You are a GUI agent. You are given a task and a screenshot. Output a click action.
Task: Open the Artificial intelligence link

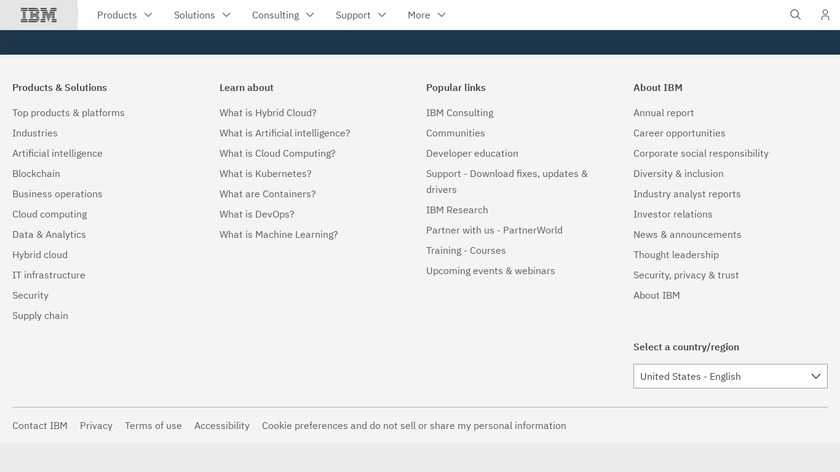click(x=57, y=153)
